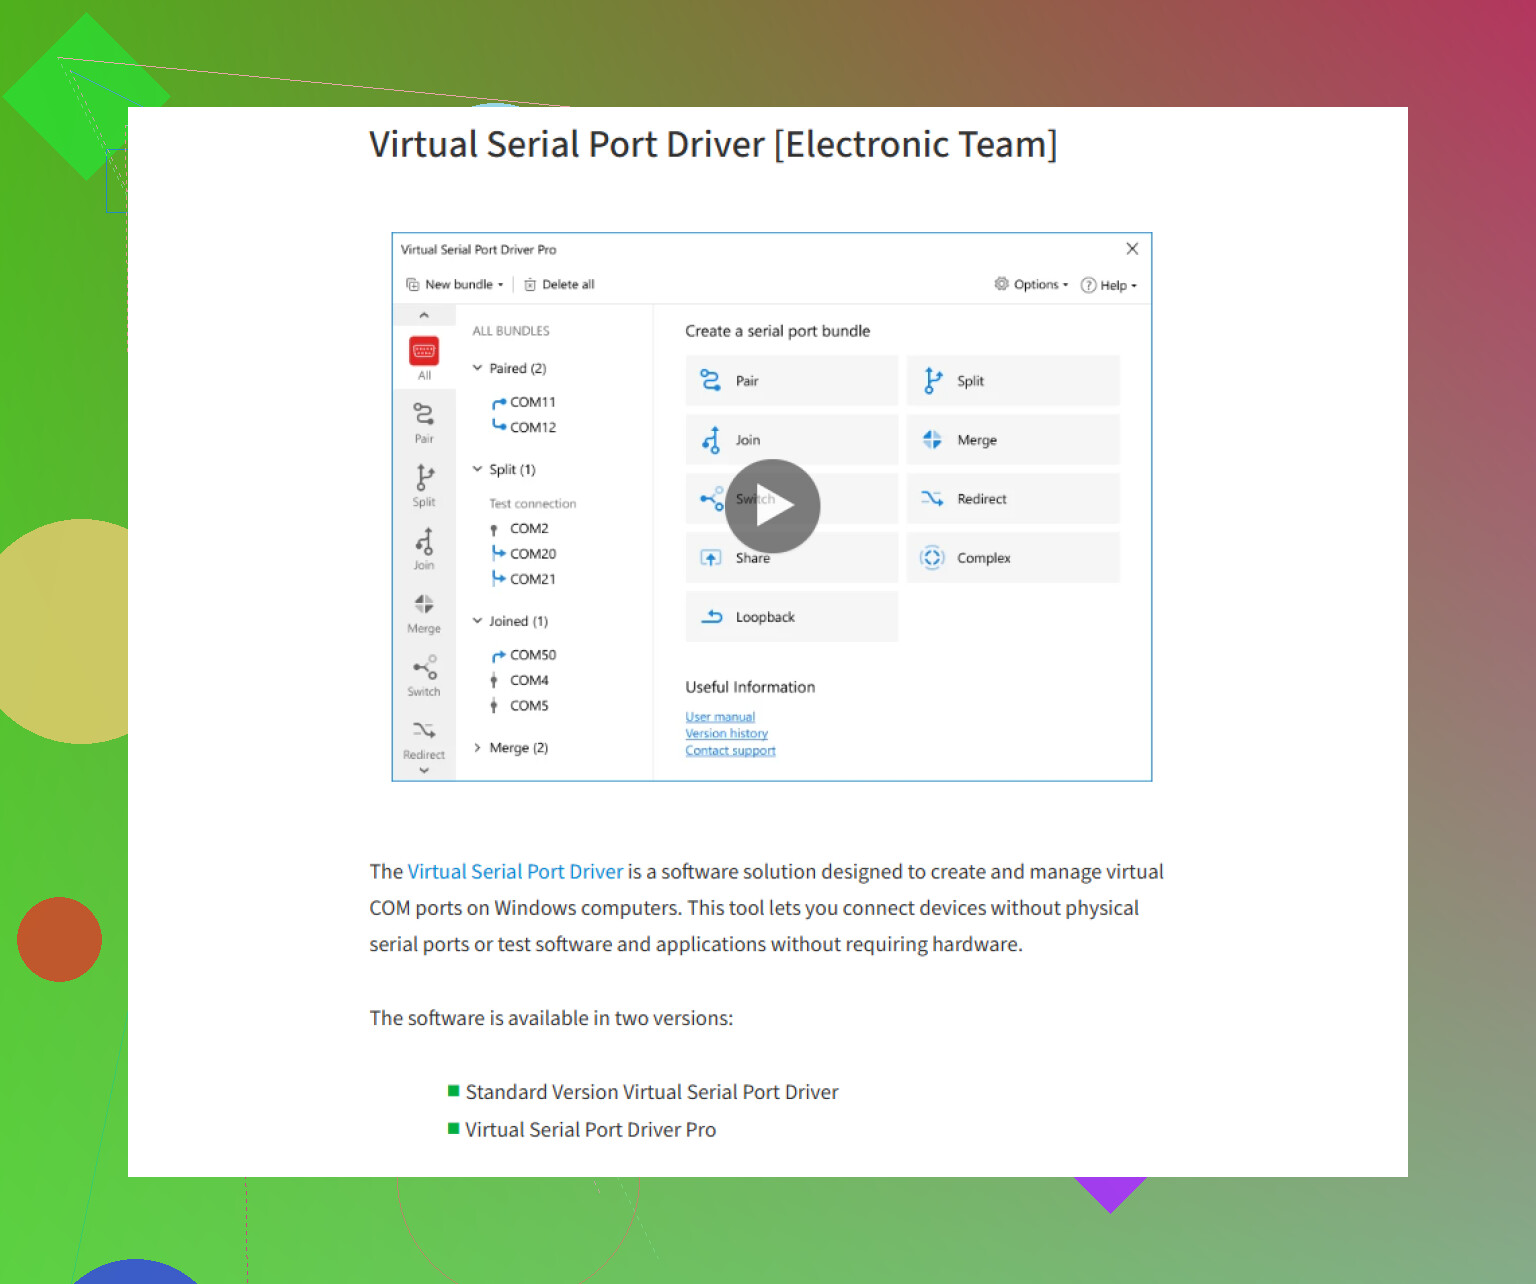Create a Complex serial port bundle
Viewport: 1536px width, 1284px height.
point(1012,557)
